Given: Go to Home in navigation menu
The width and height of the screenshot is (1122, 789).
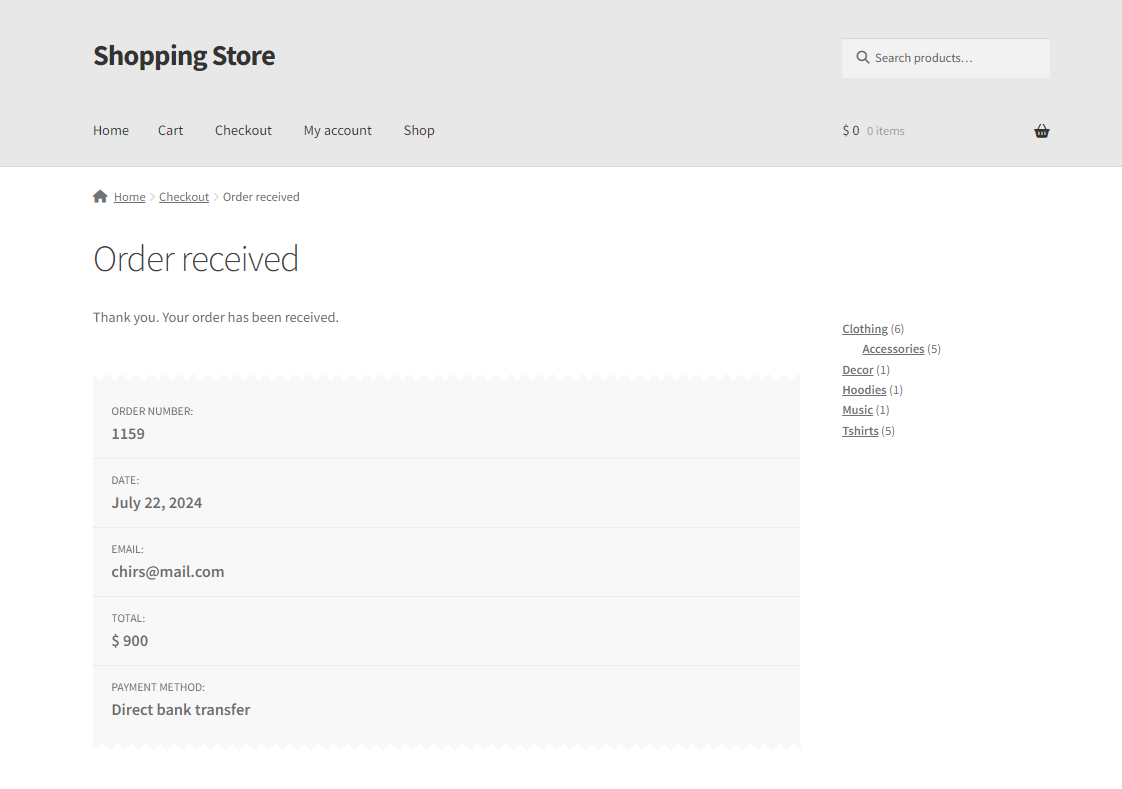Looking at the screenshot, I should point(111,130).
